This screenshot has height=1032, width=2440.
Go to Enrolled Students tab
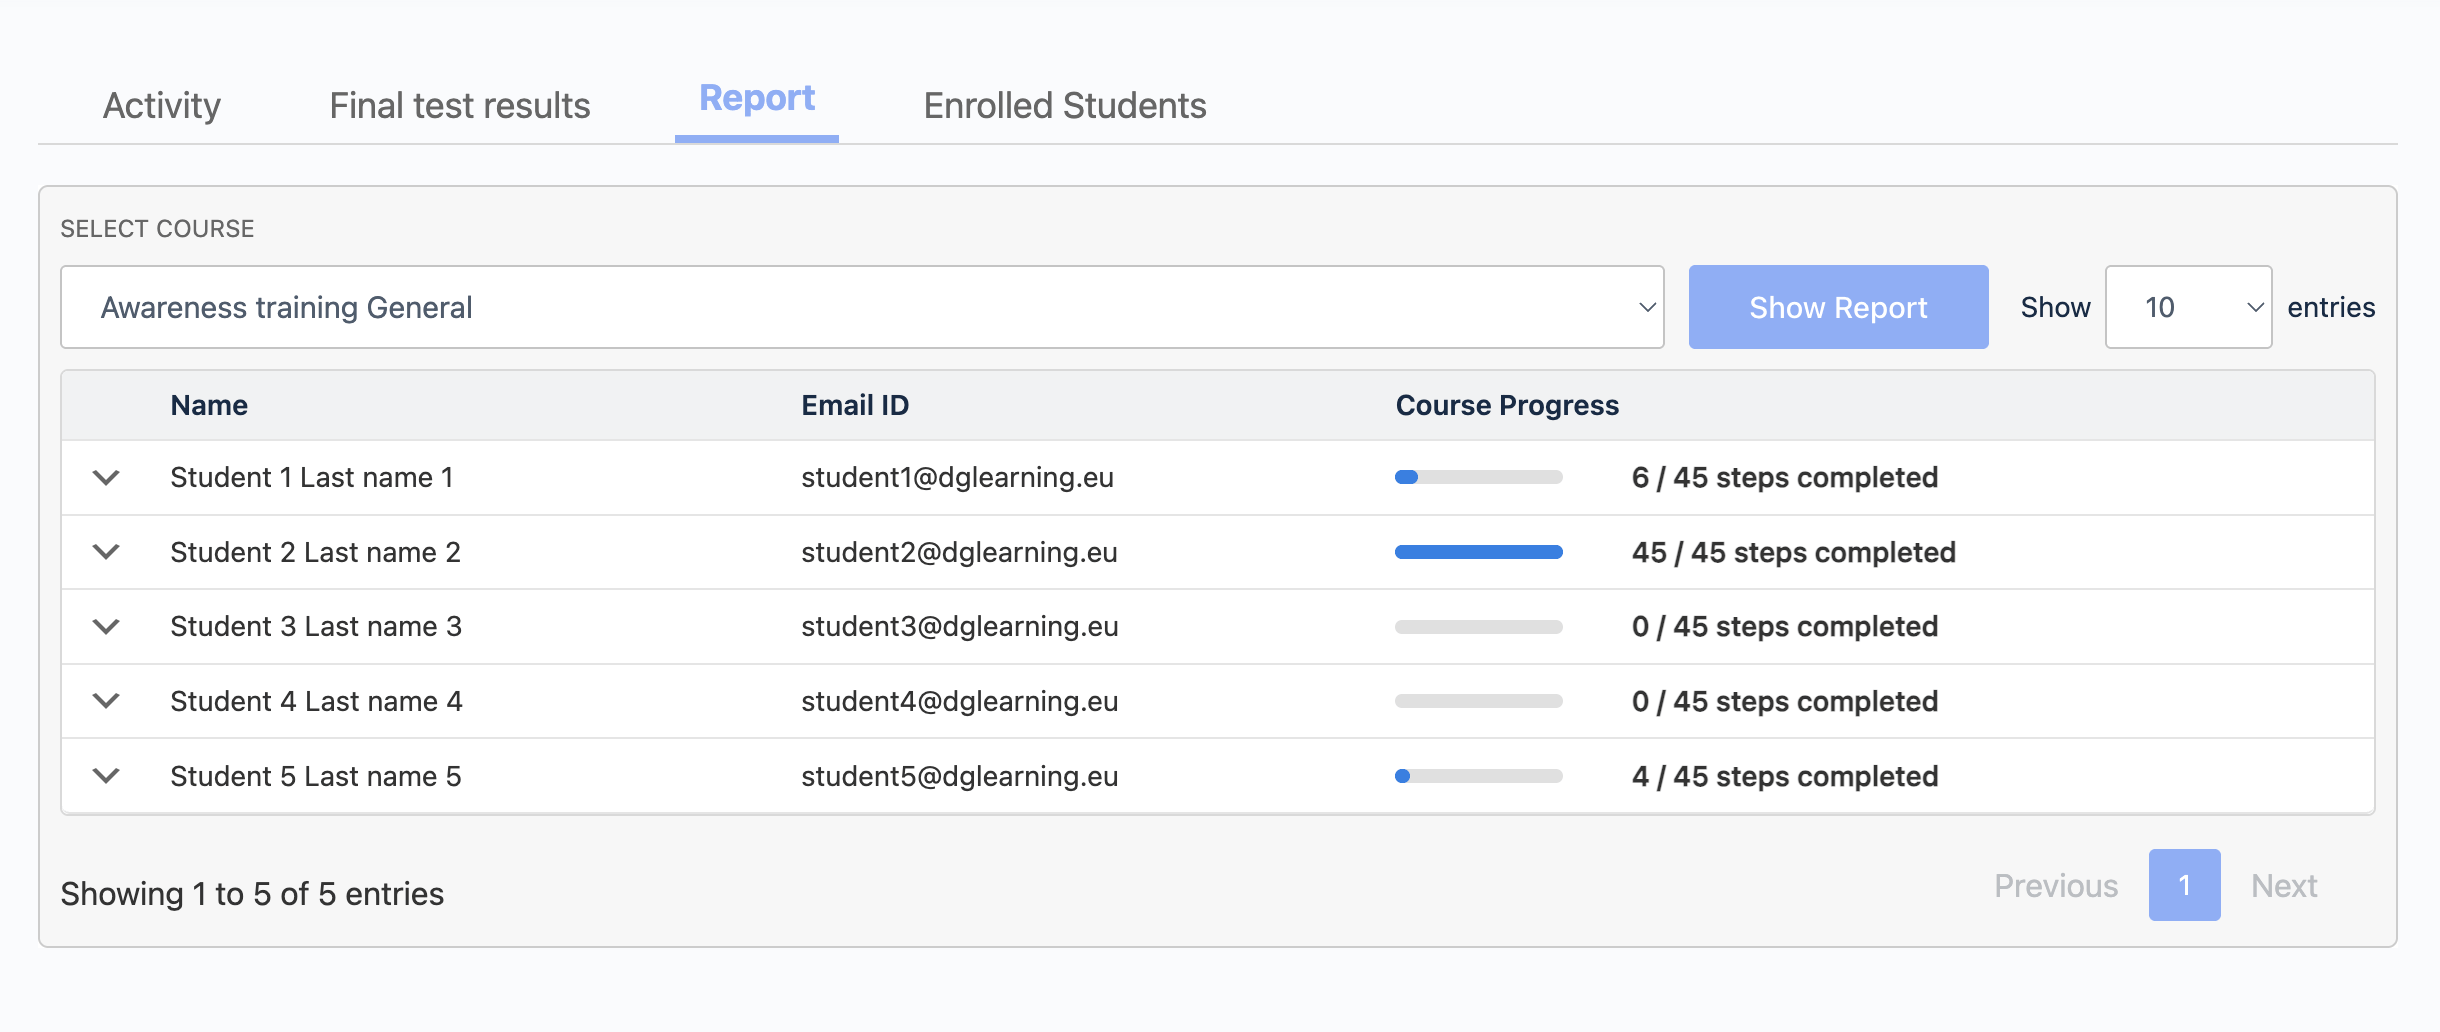click(1065, 105)
